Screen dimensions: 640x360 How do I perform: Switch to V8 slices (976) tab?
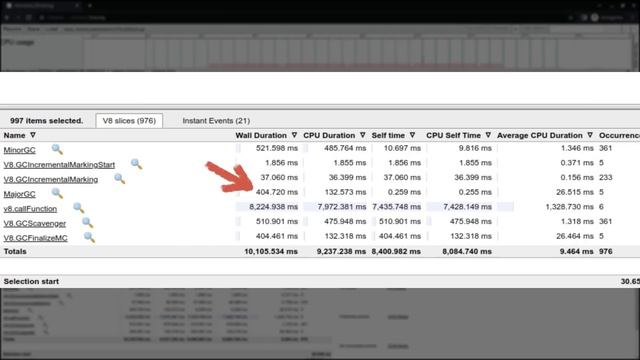[129, 121]
